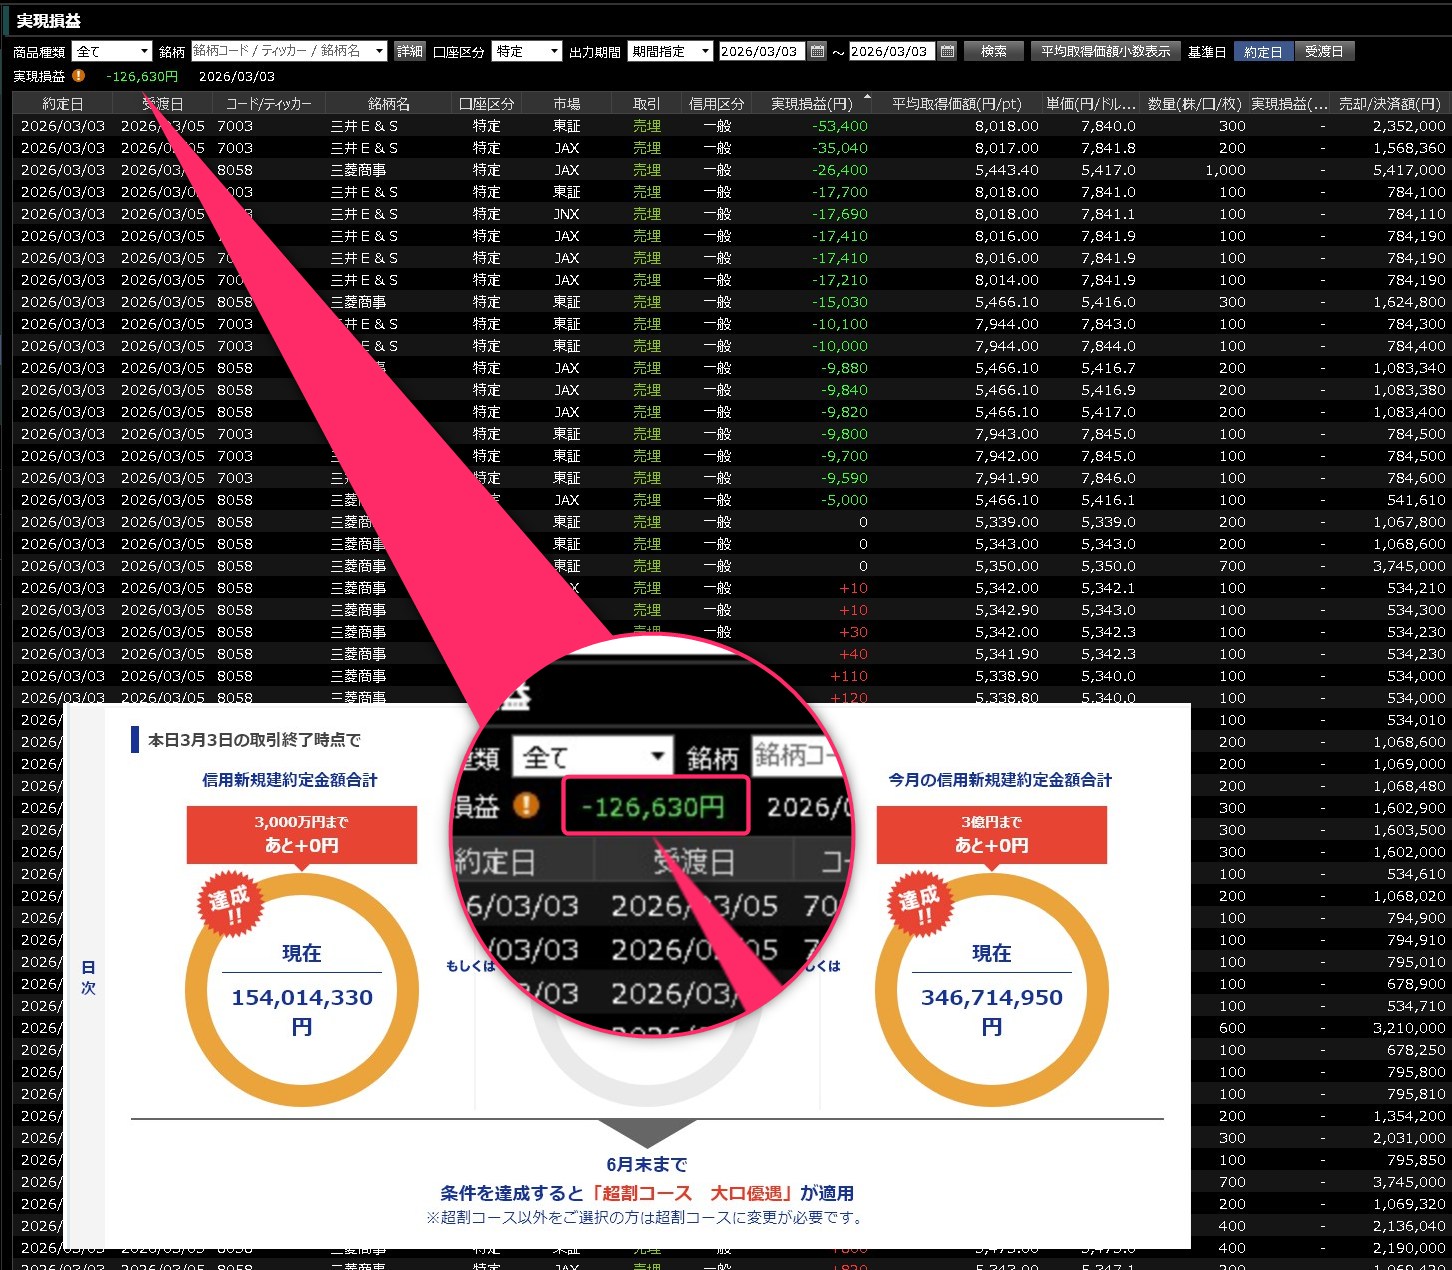Expand the 口座区分 dropdown set to 特定
The width and height of the screenshot is (1452, 1270).
pyautogui.click(x=526, y=51)
